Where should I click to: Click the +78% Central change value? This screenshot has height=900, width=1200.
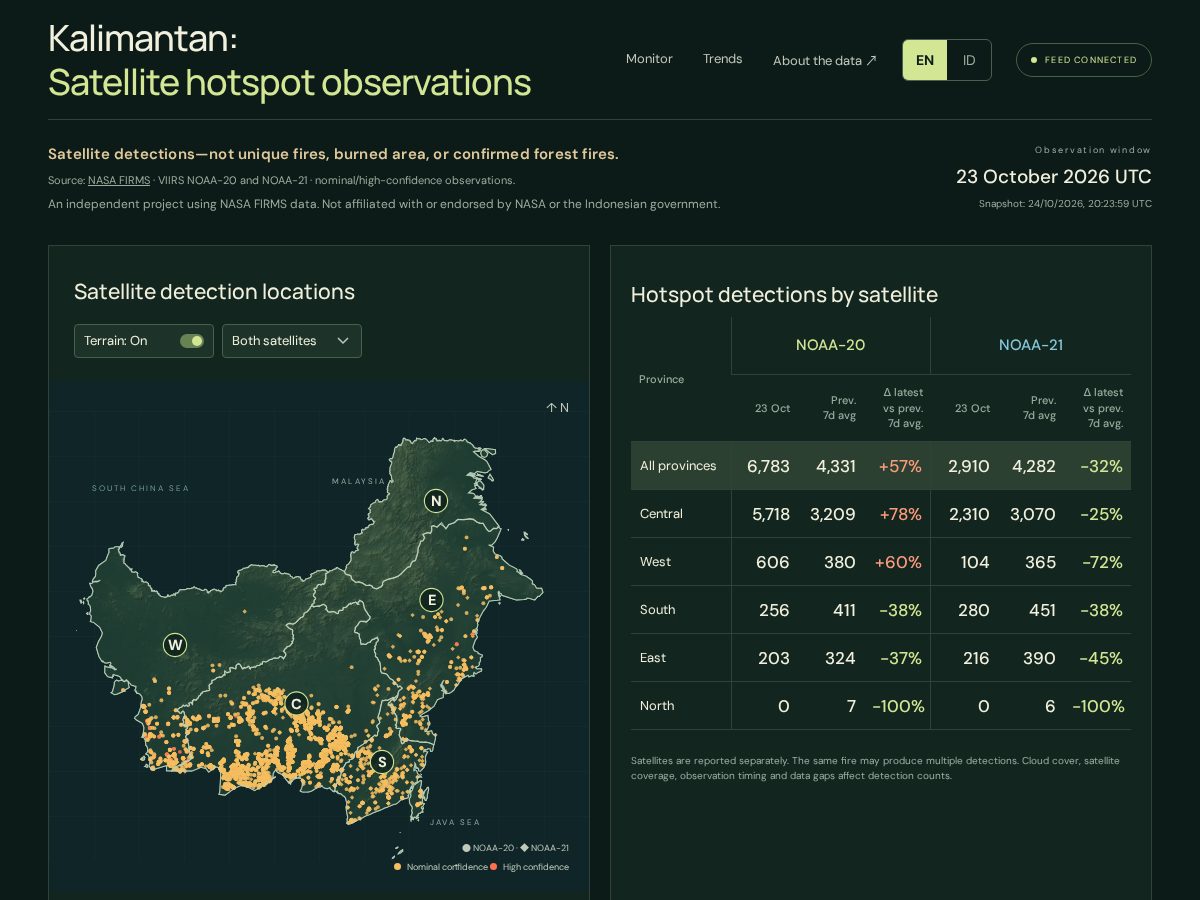point(900,514)
